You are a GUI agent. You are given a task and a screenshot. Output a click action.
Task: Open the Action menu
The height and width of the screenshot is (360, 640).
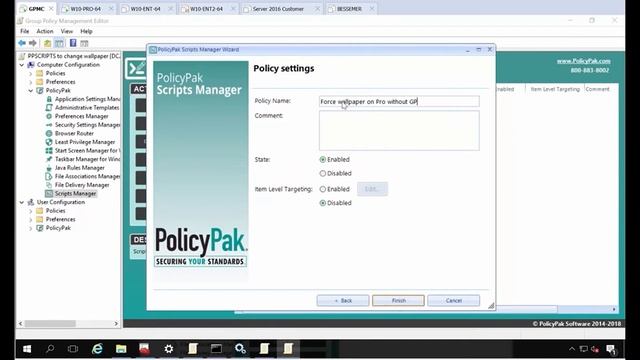[x=45, y=31]
